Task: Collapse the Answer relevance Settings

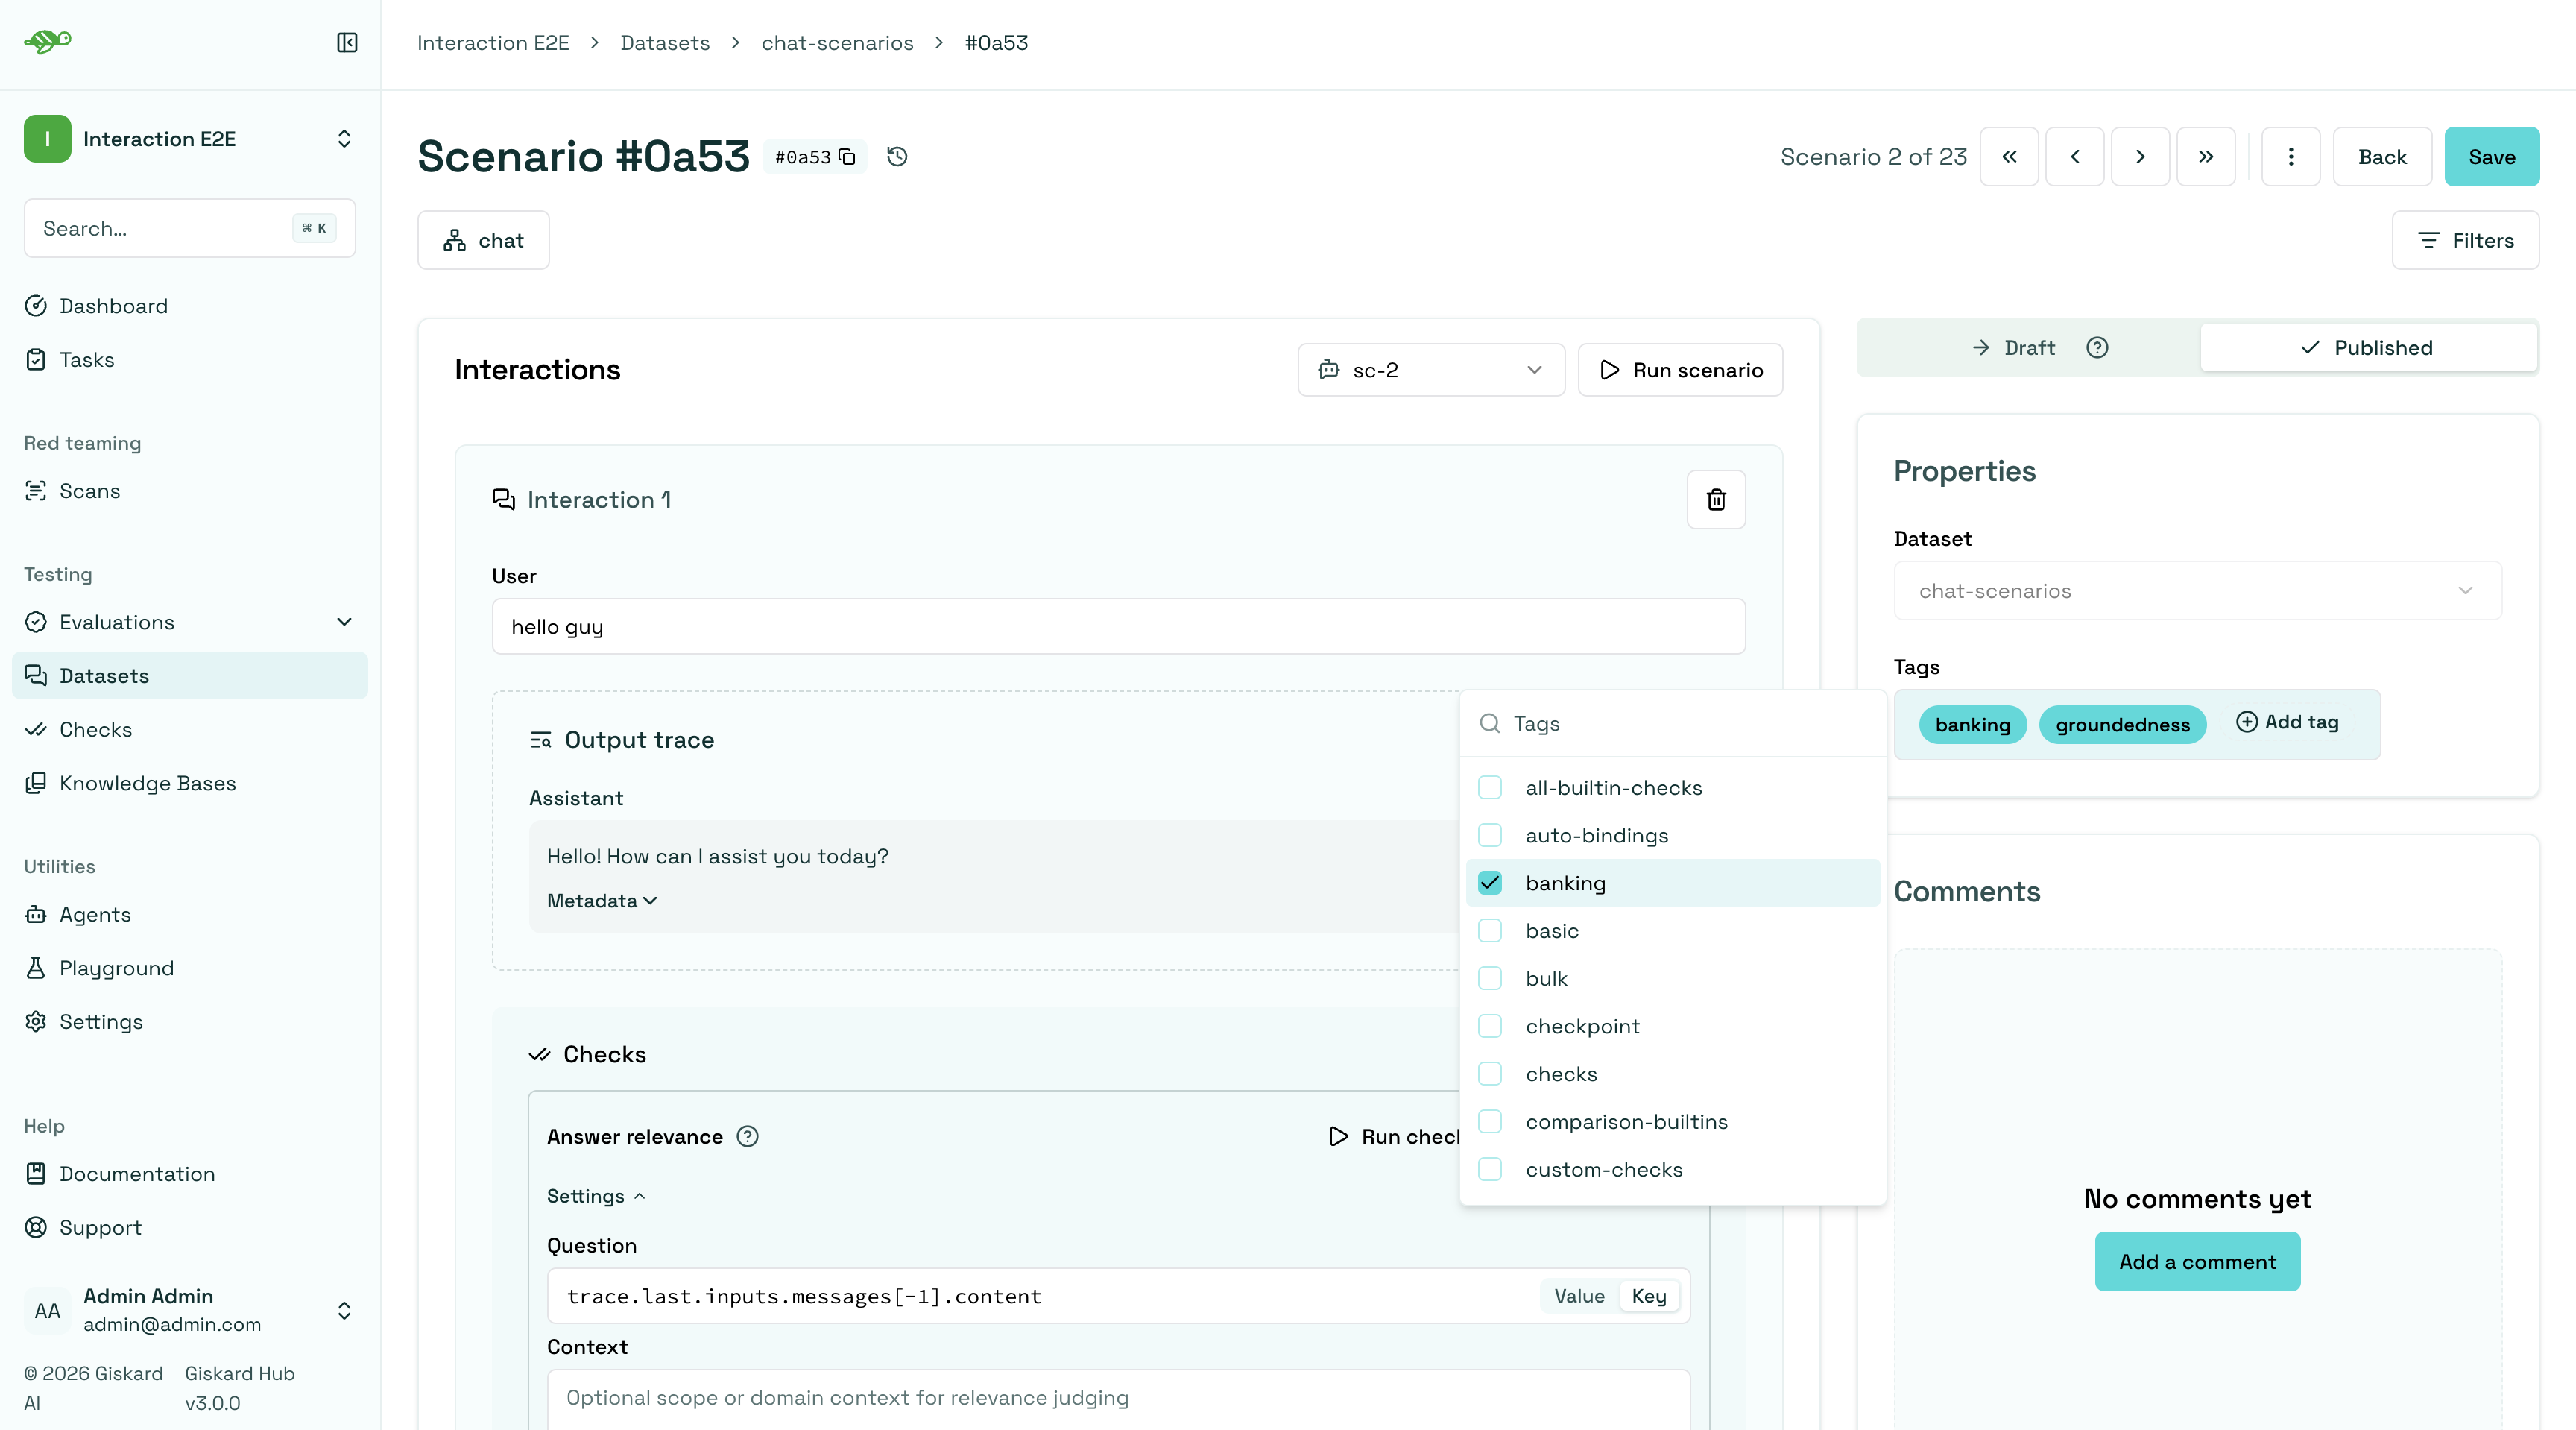Action: point(596,1196)
